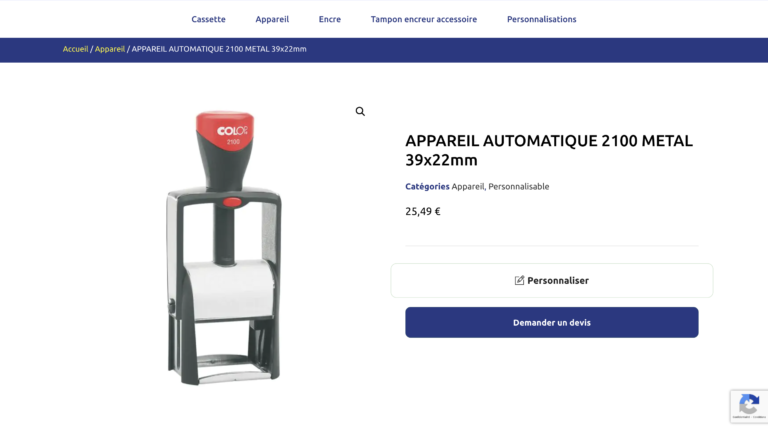The image size is (768, 430).
Task: Open the Appareil menu item
Action: point(272,19)
